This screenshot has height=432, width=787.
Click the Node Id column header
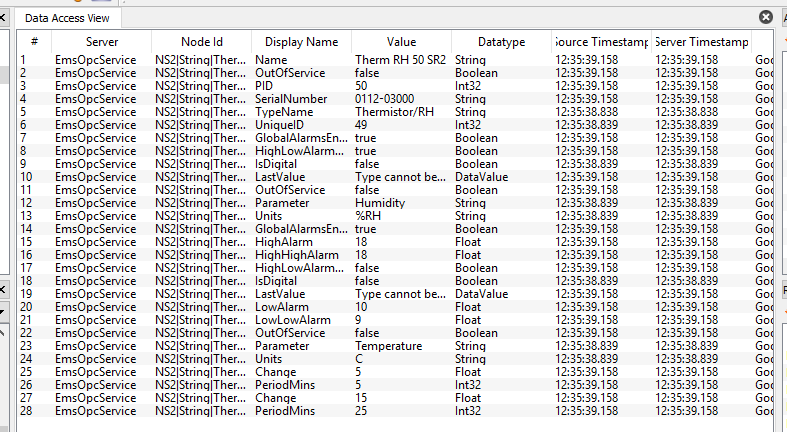[x=202, y=42]
